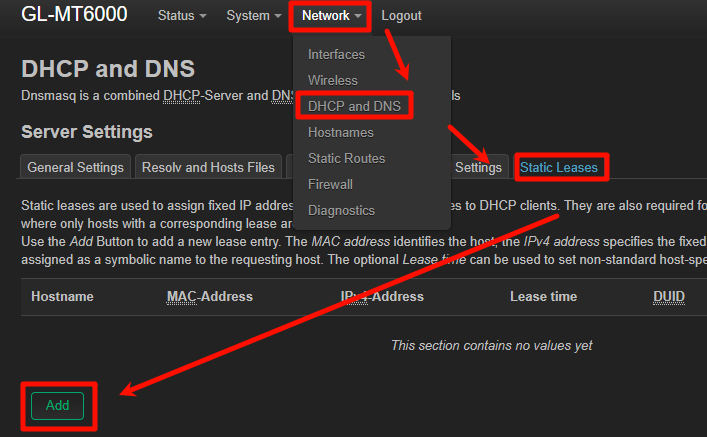Click the Hostname column header
The image size is (707, 437).
[62, 297]
